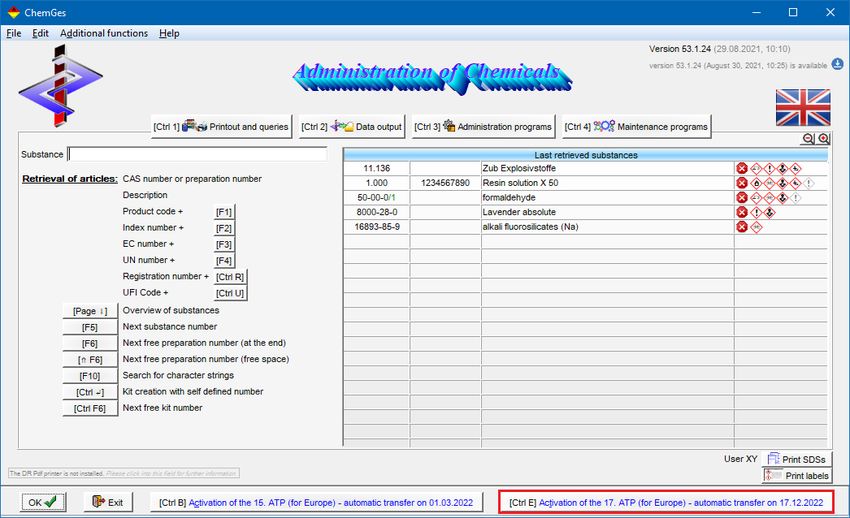Click the OK button with checkmark
Viewport: 850px width, 518px height.
[43, 502]
